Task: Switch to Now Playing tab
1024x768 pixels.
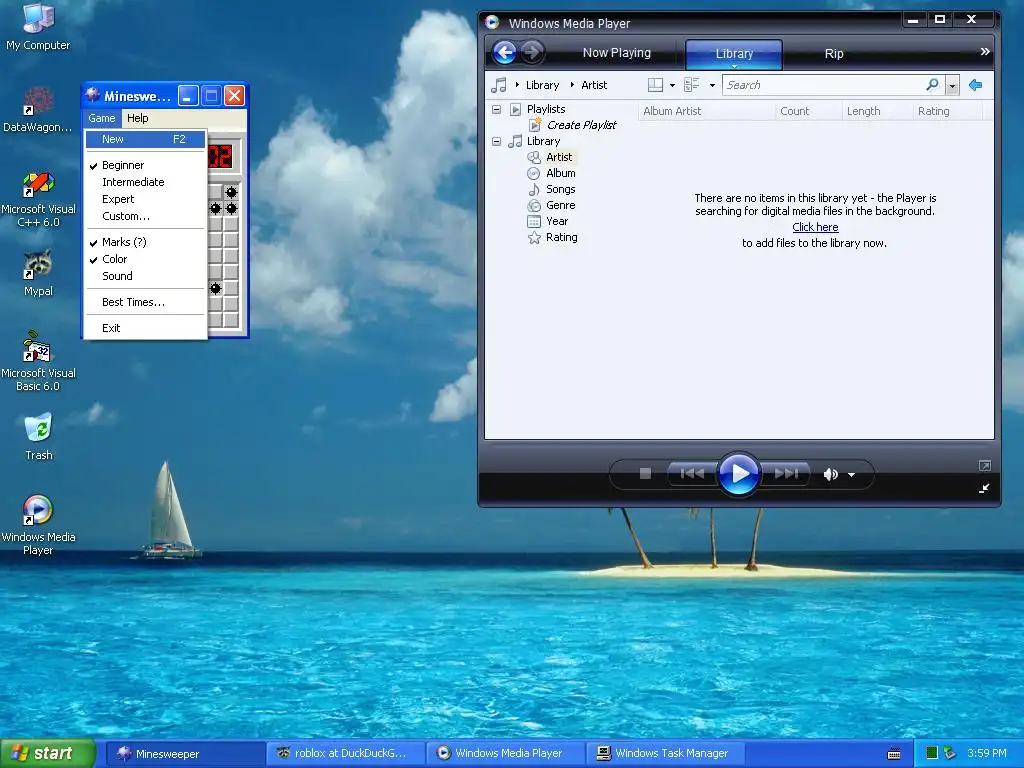Action: coord(616,53)
